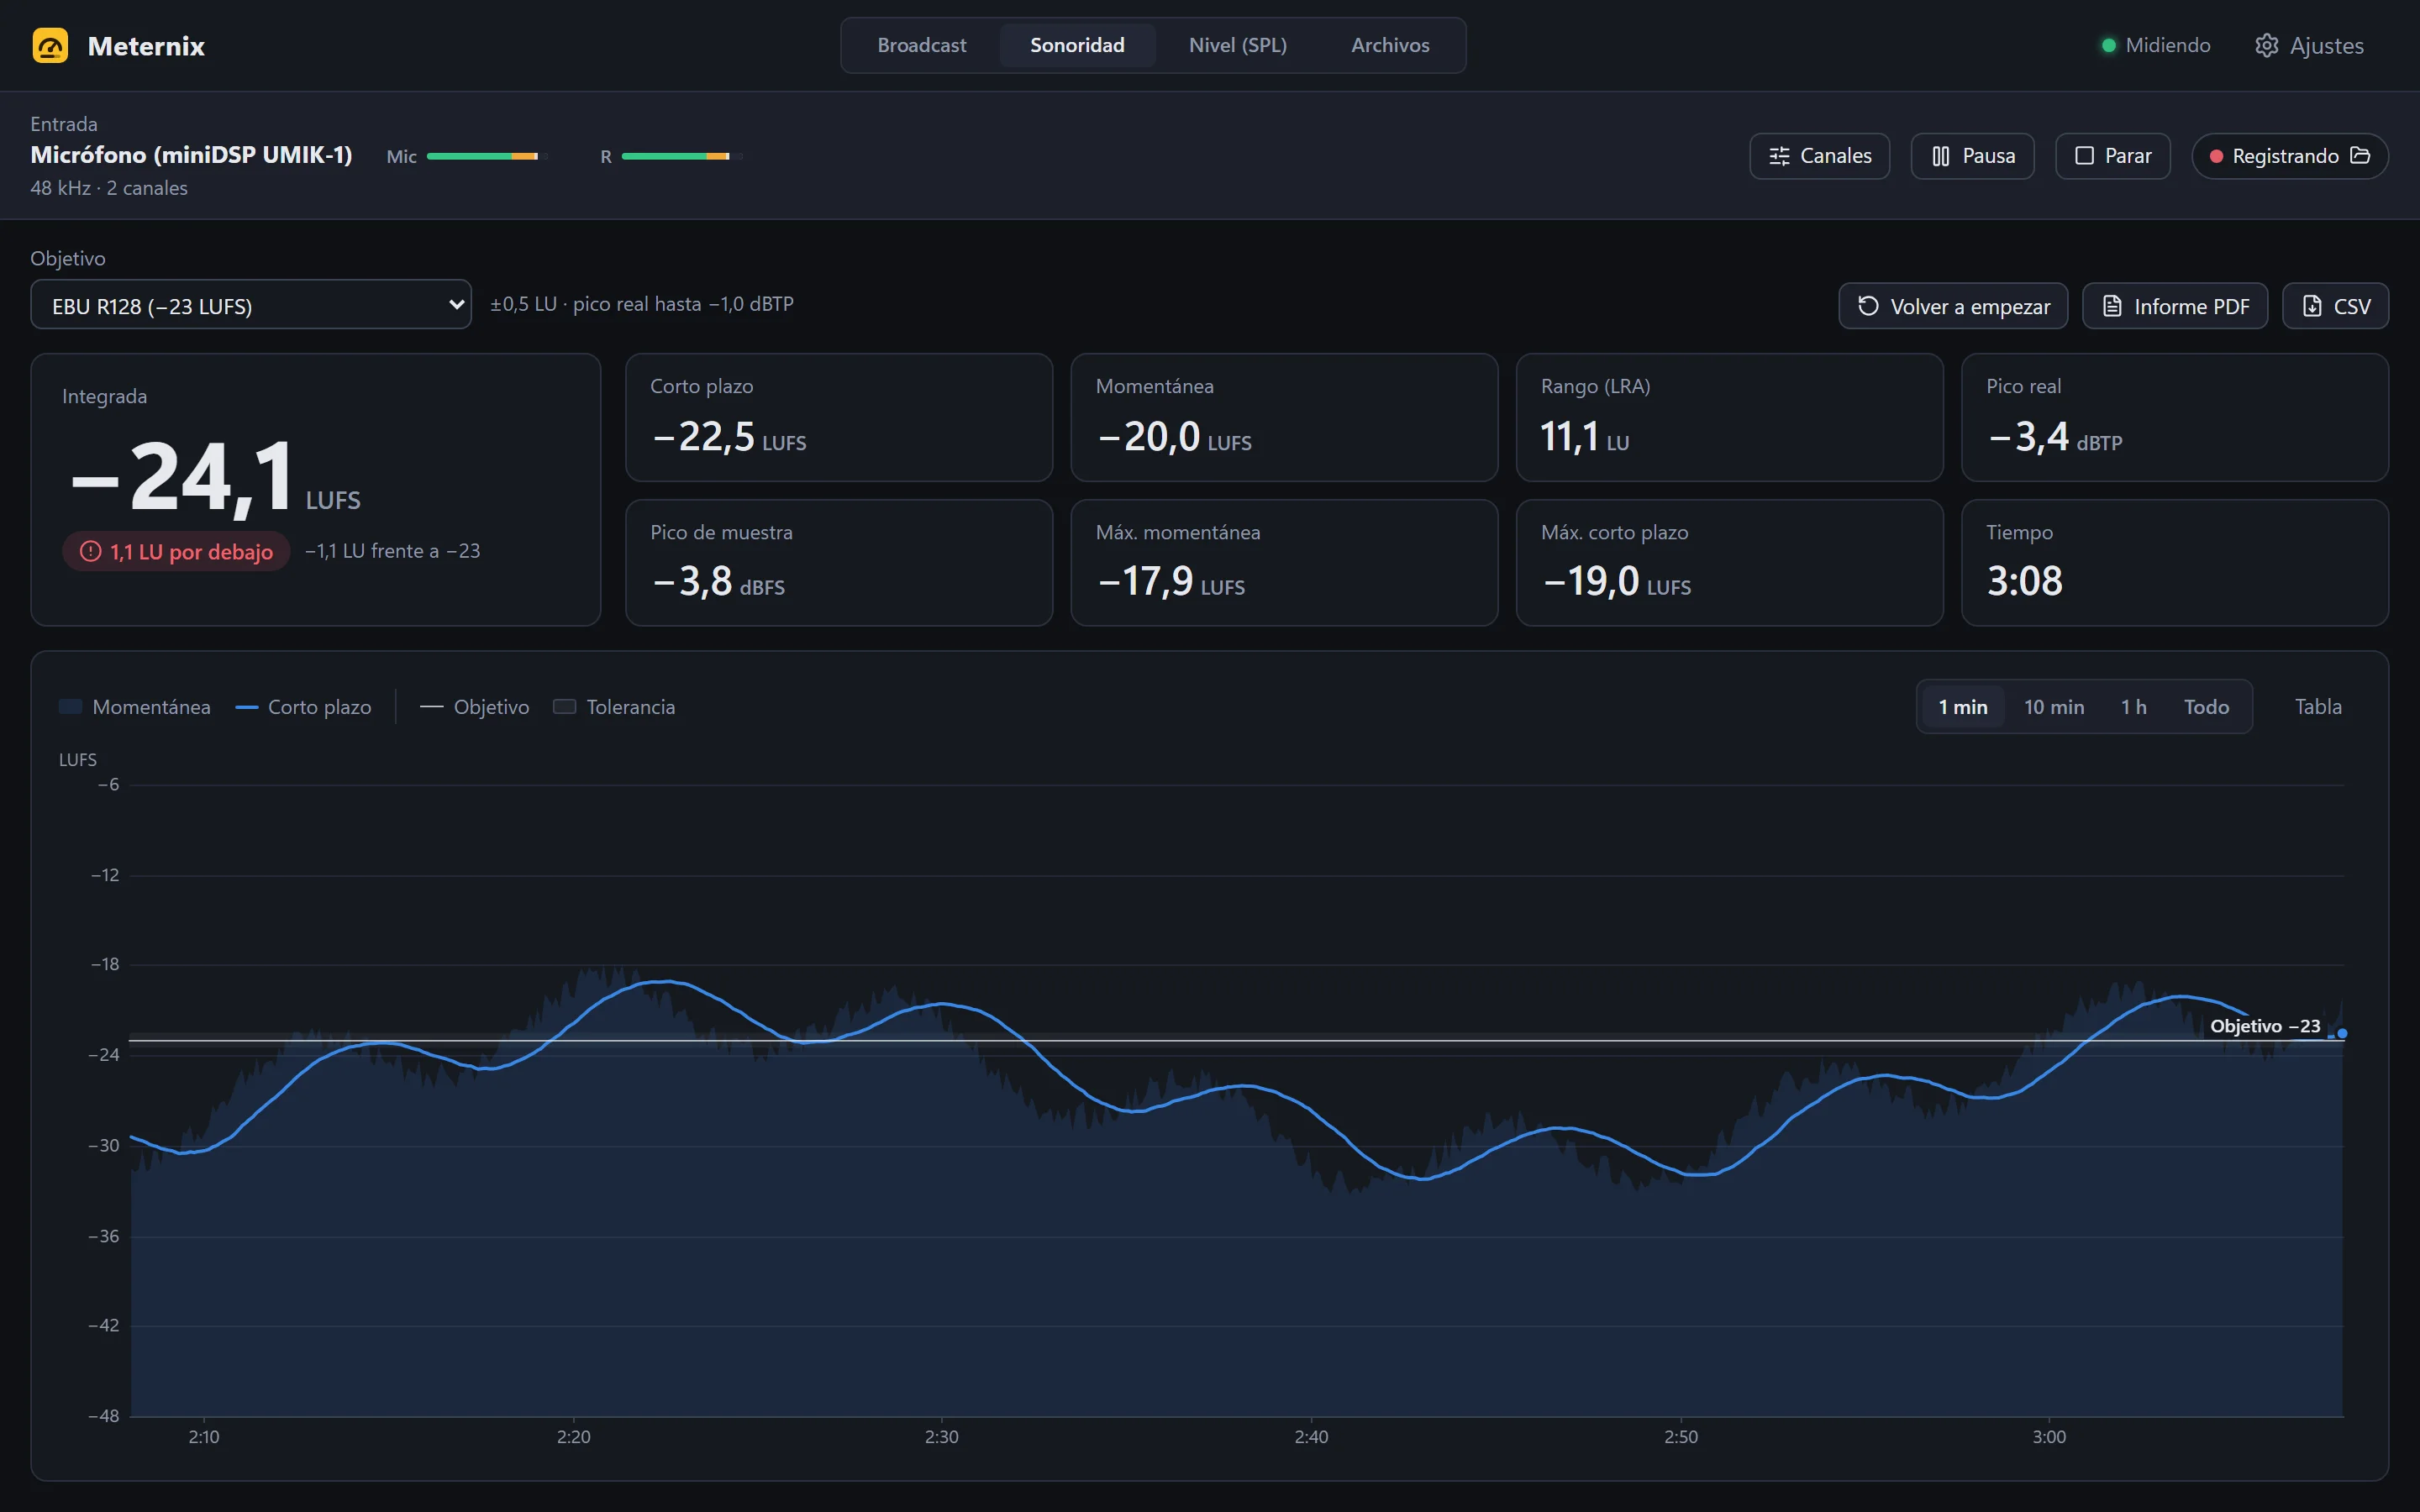Image resolution: width=2420 pixels, height=1512 pixels.
Task: Click the Tabla view button
Action: (2318, 707)
